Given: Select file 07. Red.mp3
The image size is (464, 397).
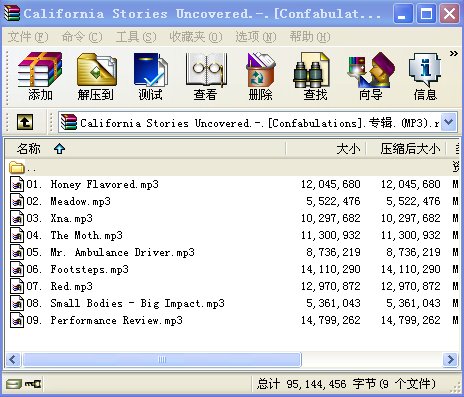Looking at the screenshot, I should point(232,286).
